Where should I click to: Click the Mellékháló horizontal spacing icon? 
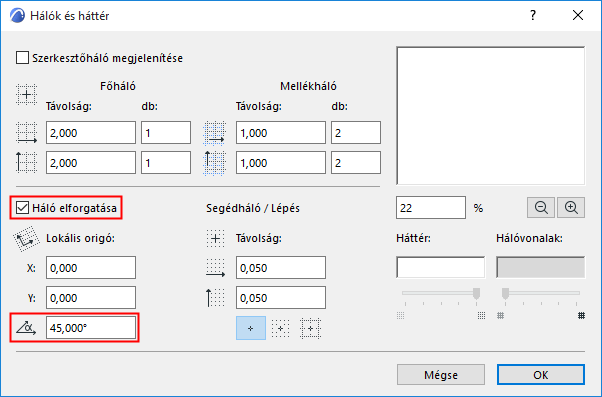coord(214,133)
